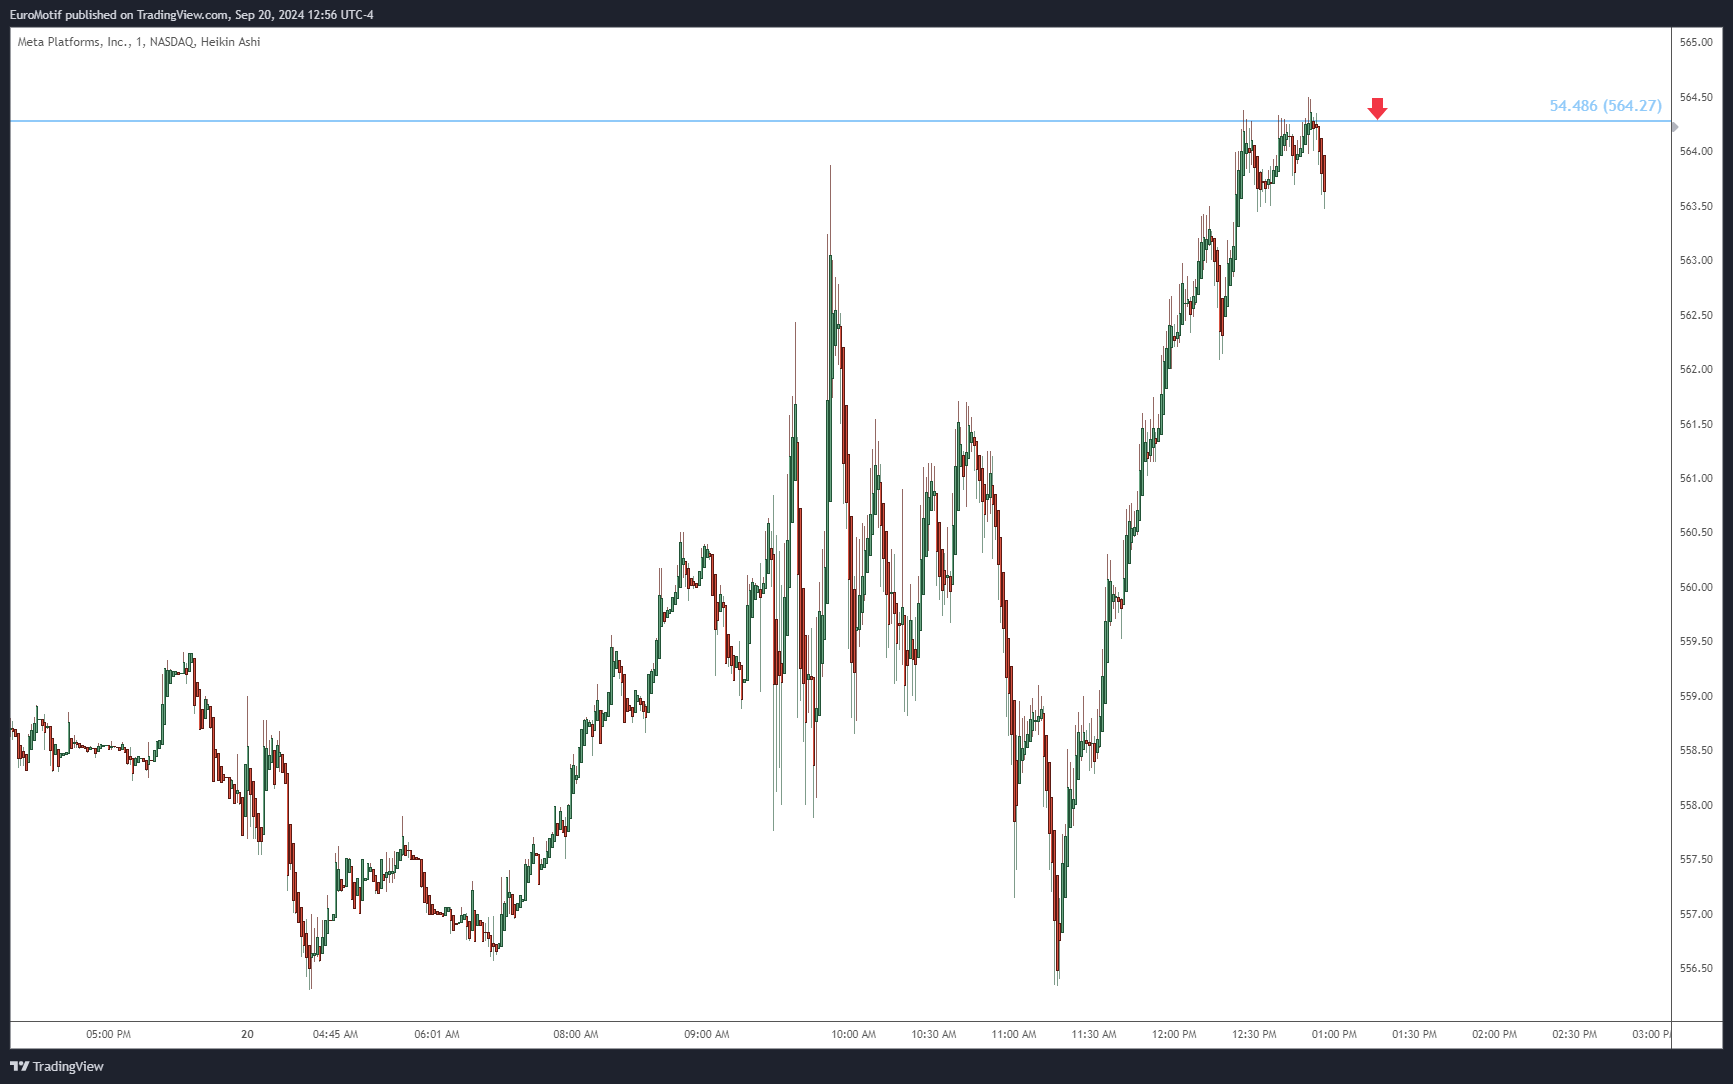The width and height of the screenshot is (1733, 1084).
Task: Click the 06:01 AM time label
Action: (437, 1034)
